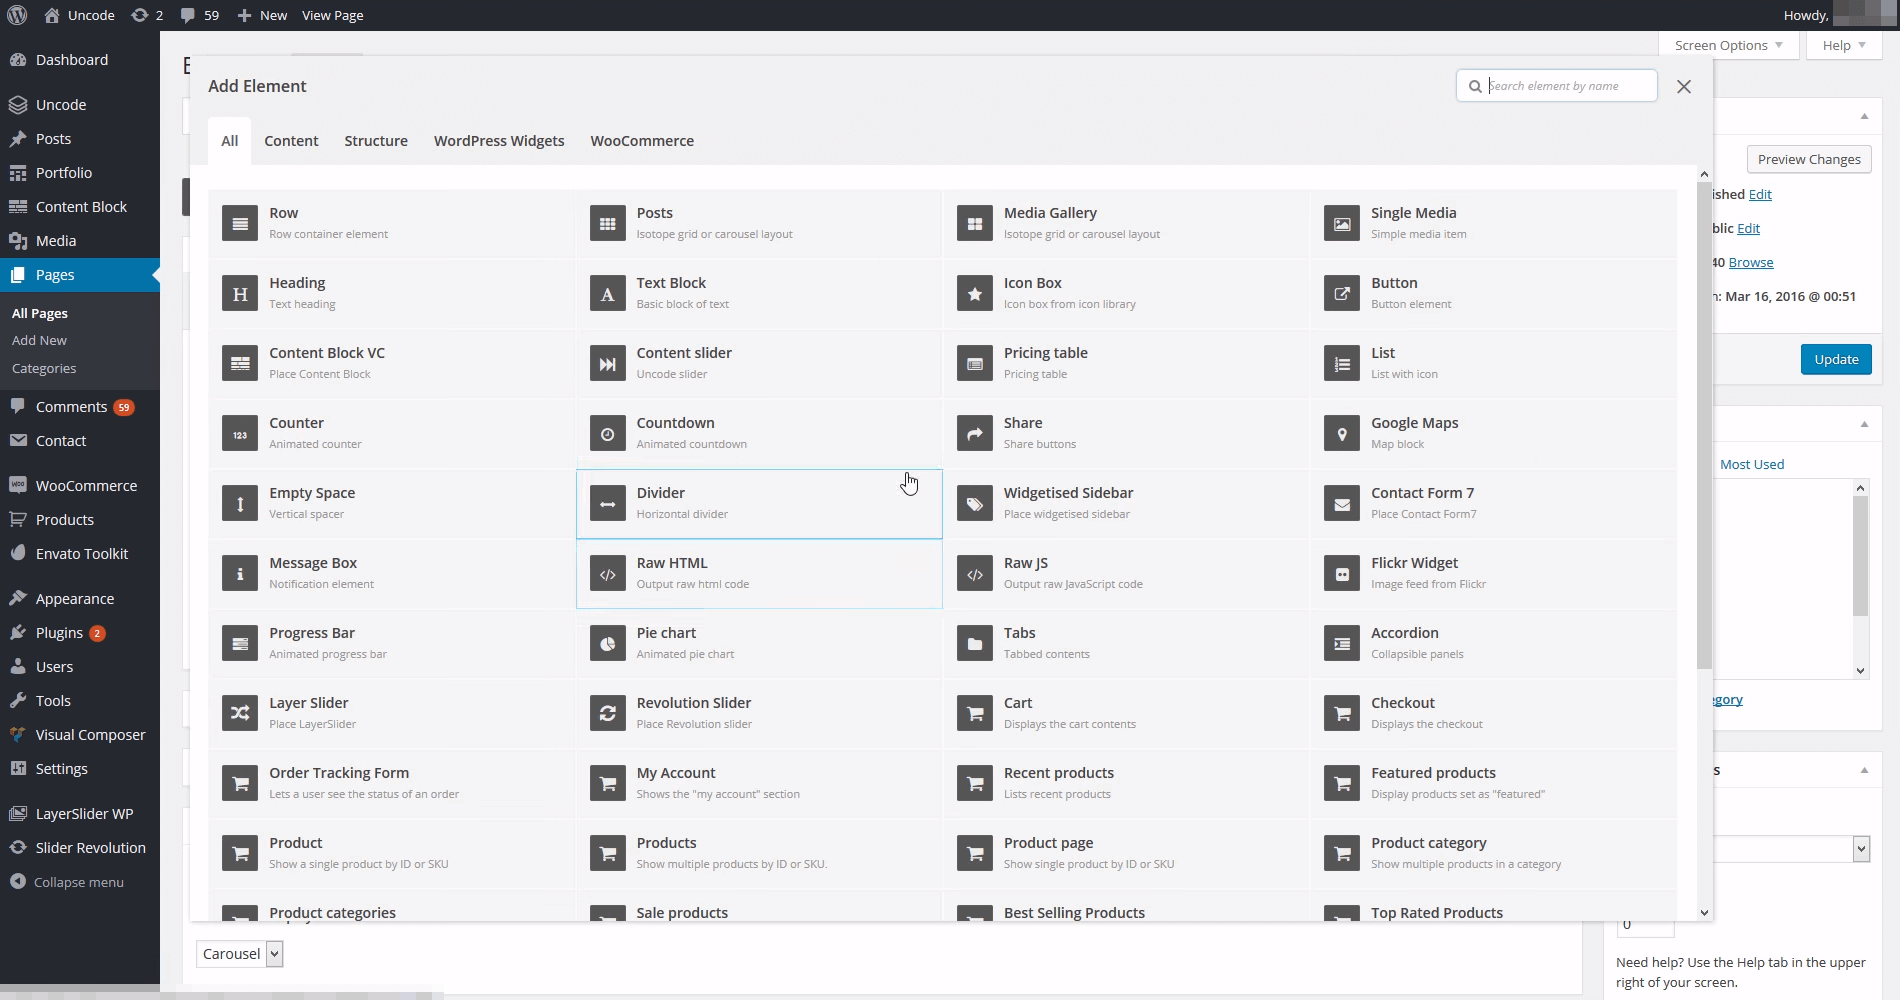The height and width of the screenshot is (1000, 1900).
Task: Insert an Empty Space spacer
Action: pos(391,504)
